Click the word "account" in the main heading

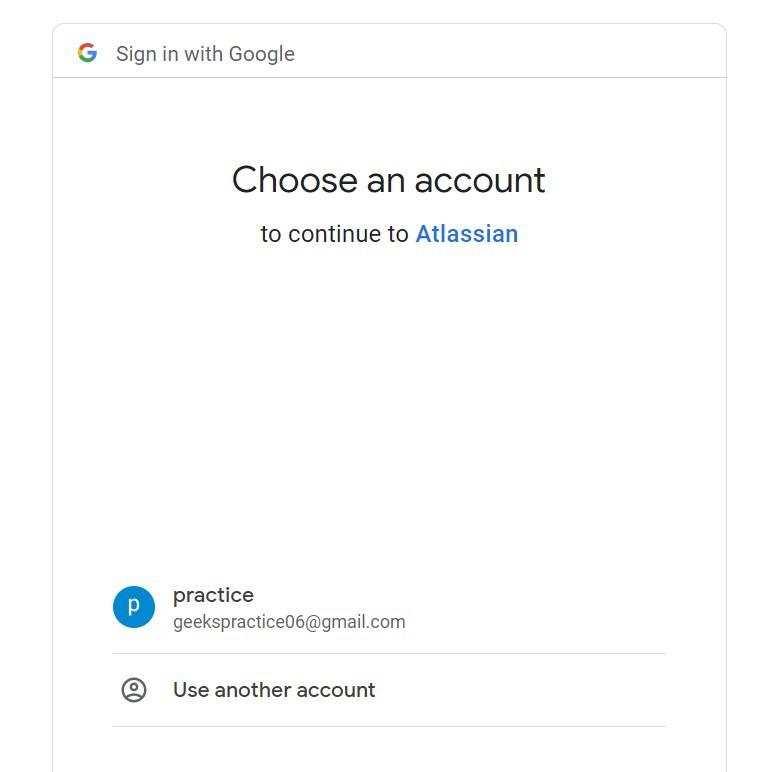(480, 180)
